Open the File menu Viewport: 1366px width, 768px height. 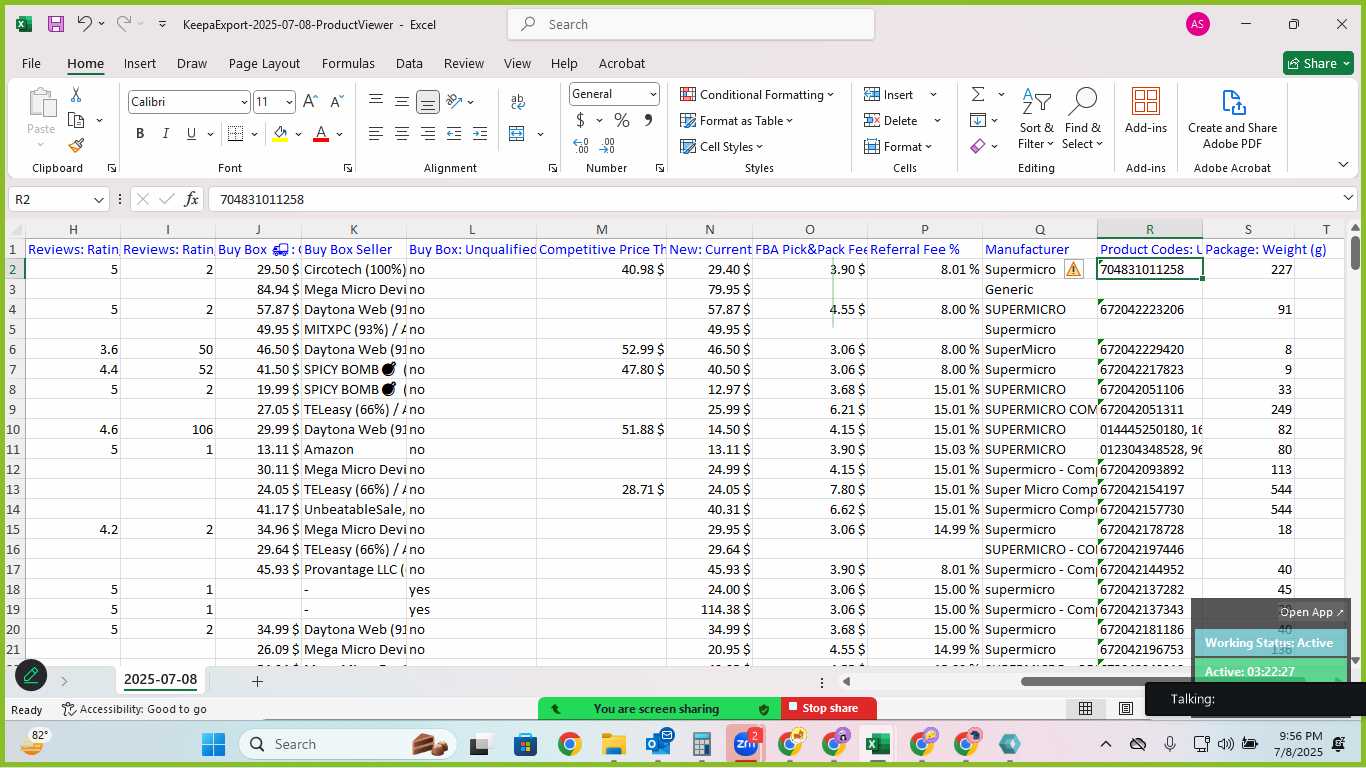[31, 63]
